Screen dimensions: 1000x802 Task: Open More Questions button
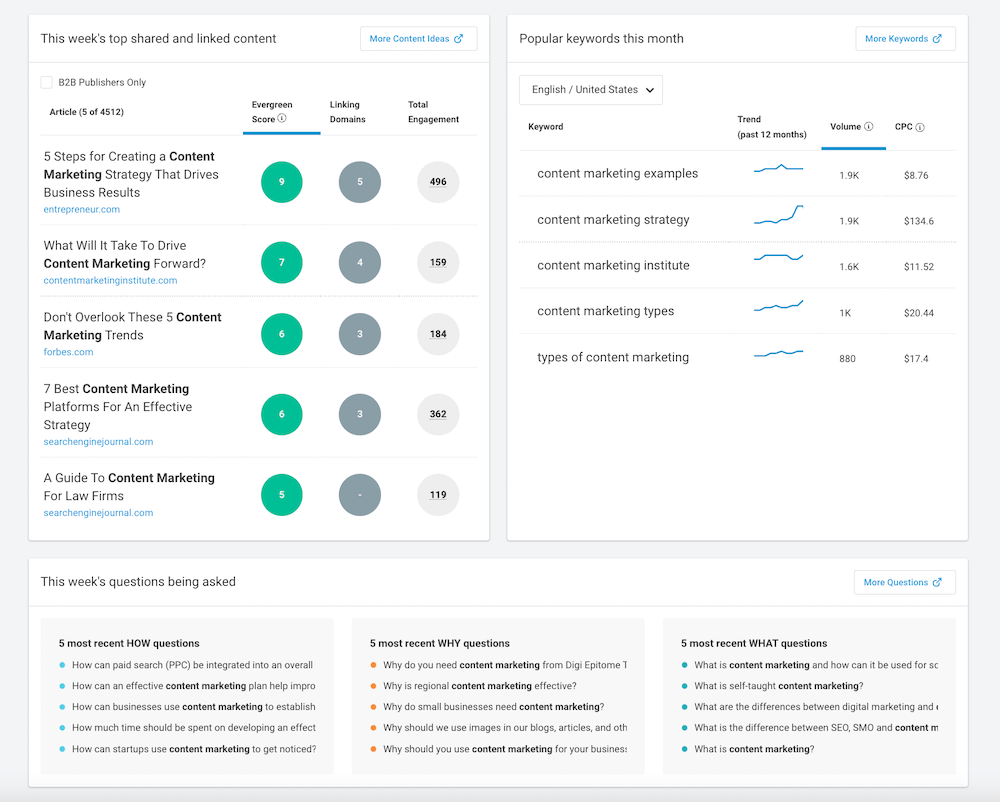(903, 582)
